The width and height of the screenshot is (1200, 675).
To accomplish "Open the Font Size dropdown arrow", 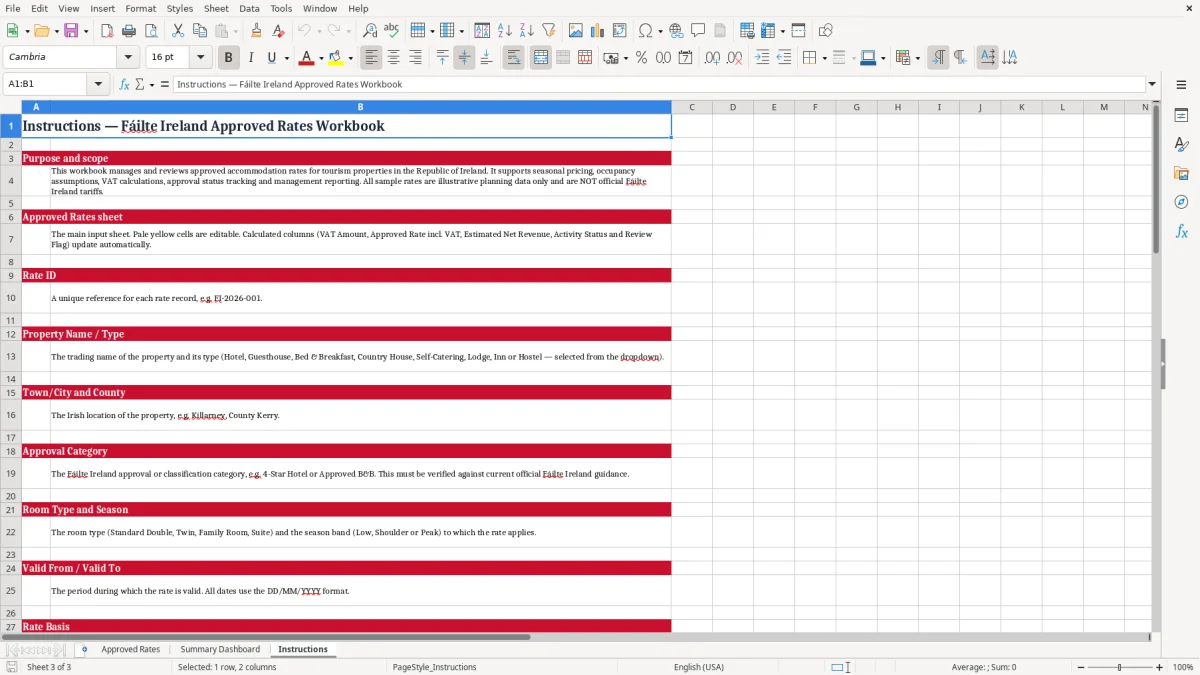I will coord(200,57).
